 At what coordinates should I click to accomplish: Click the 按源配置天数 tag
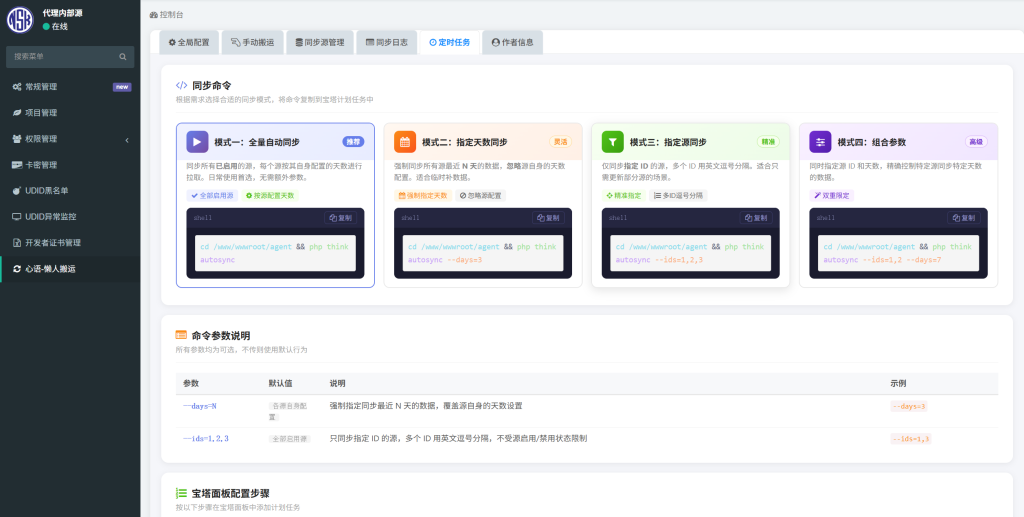[x=270, y=195]
